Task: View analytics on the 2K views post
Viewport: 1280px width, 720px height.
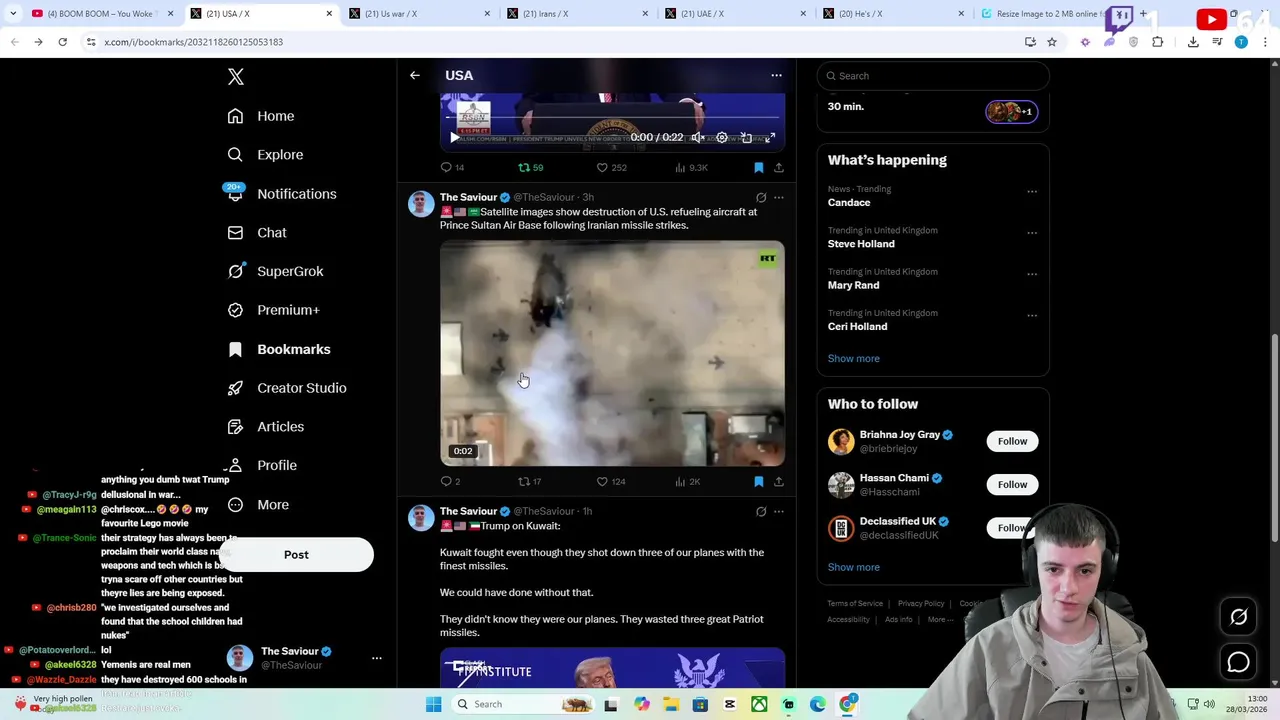Action: point(688,482)
